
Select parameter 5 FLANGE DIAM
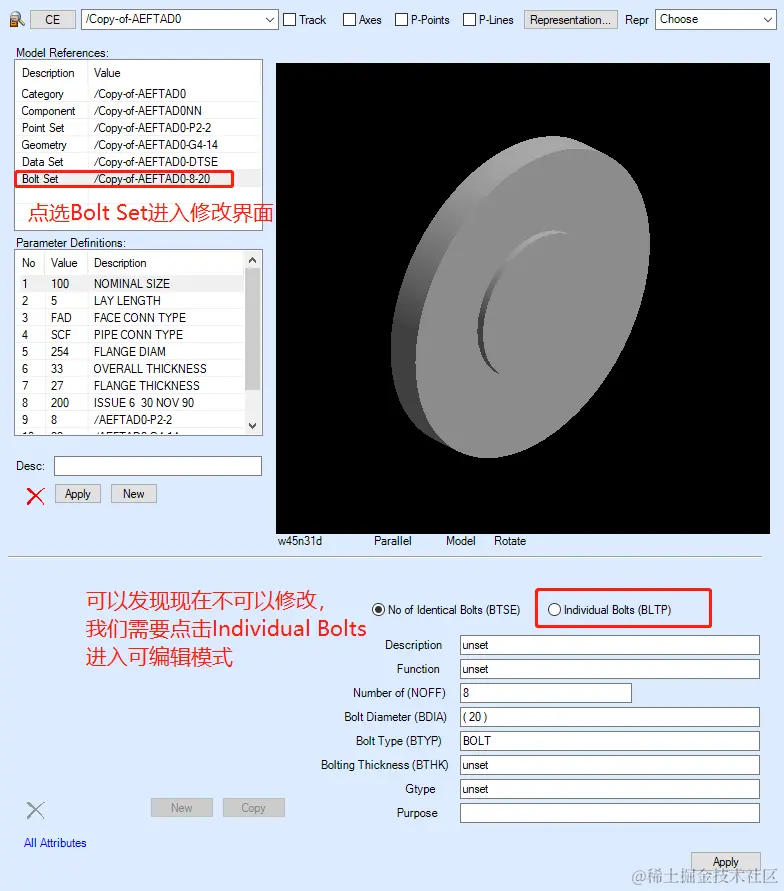[131, 352]
